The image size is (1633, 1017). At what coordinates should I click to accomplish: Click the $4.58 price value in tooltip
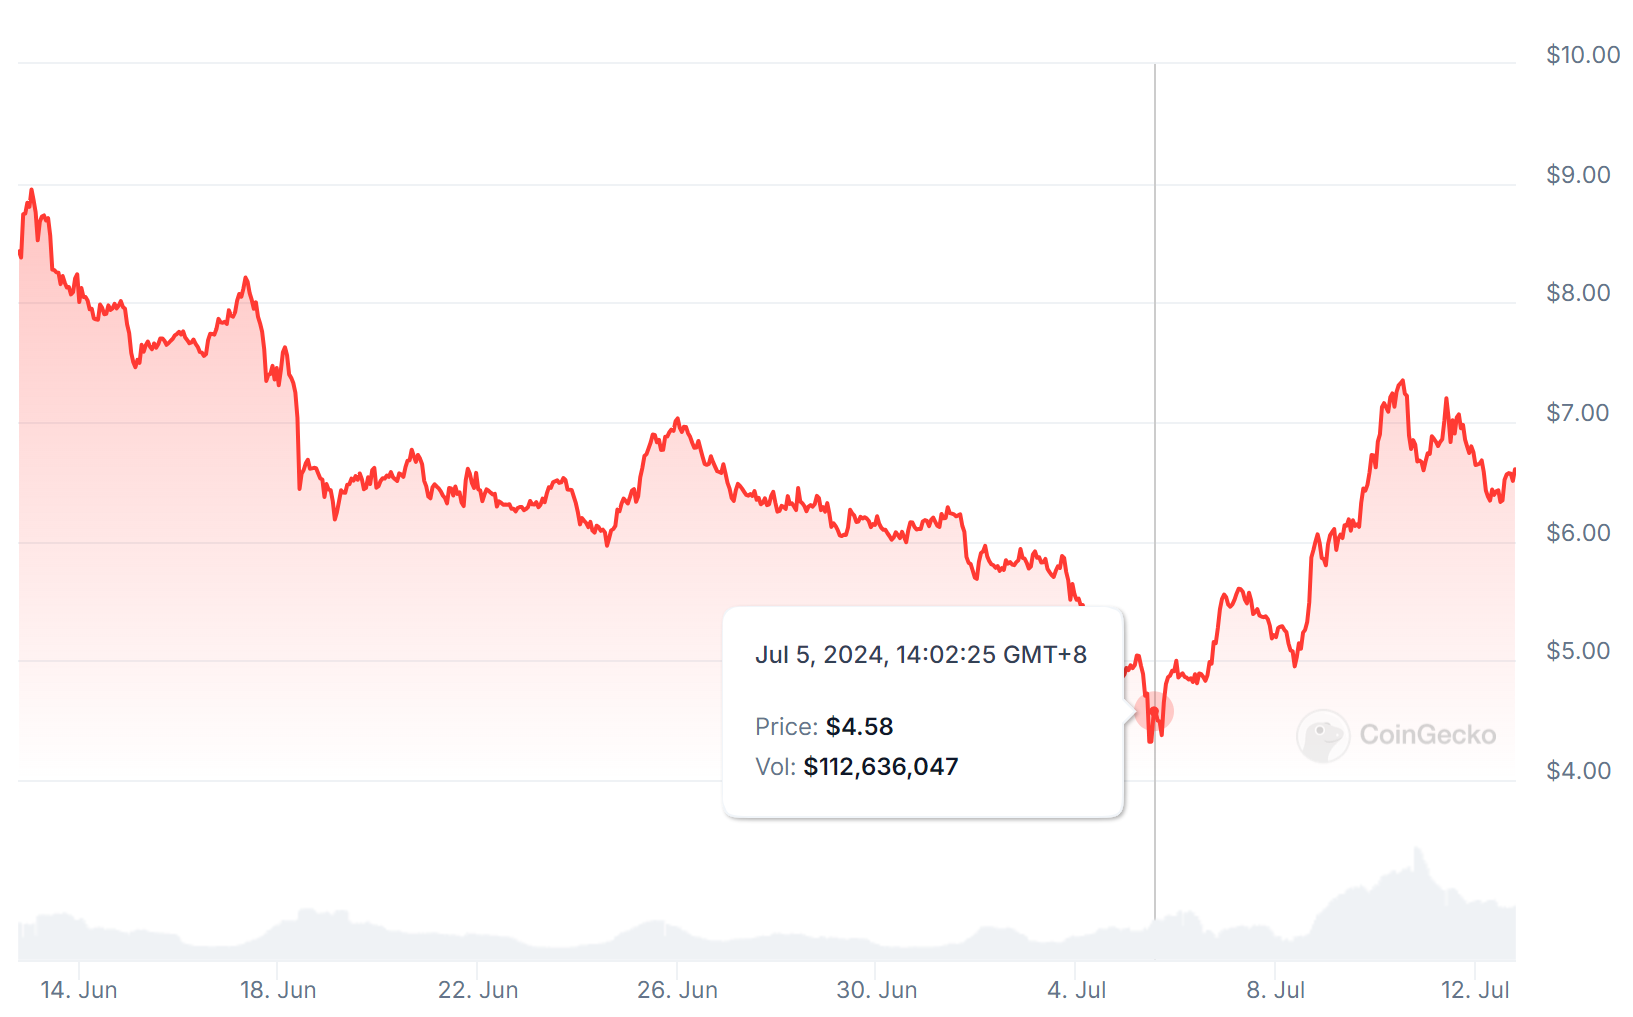[x=859, y=727]
